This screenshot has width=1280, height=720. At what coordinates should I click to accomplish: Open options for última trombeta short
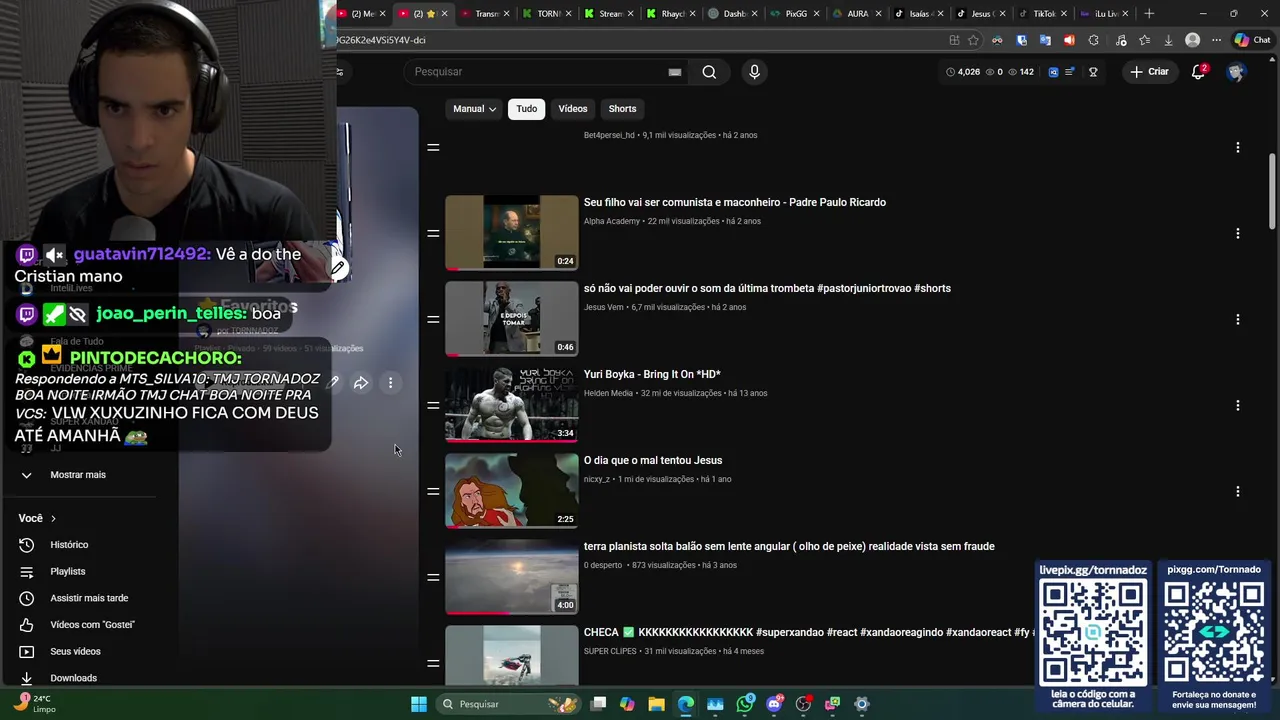[1237, 319]
